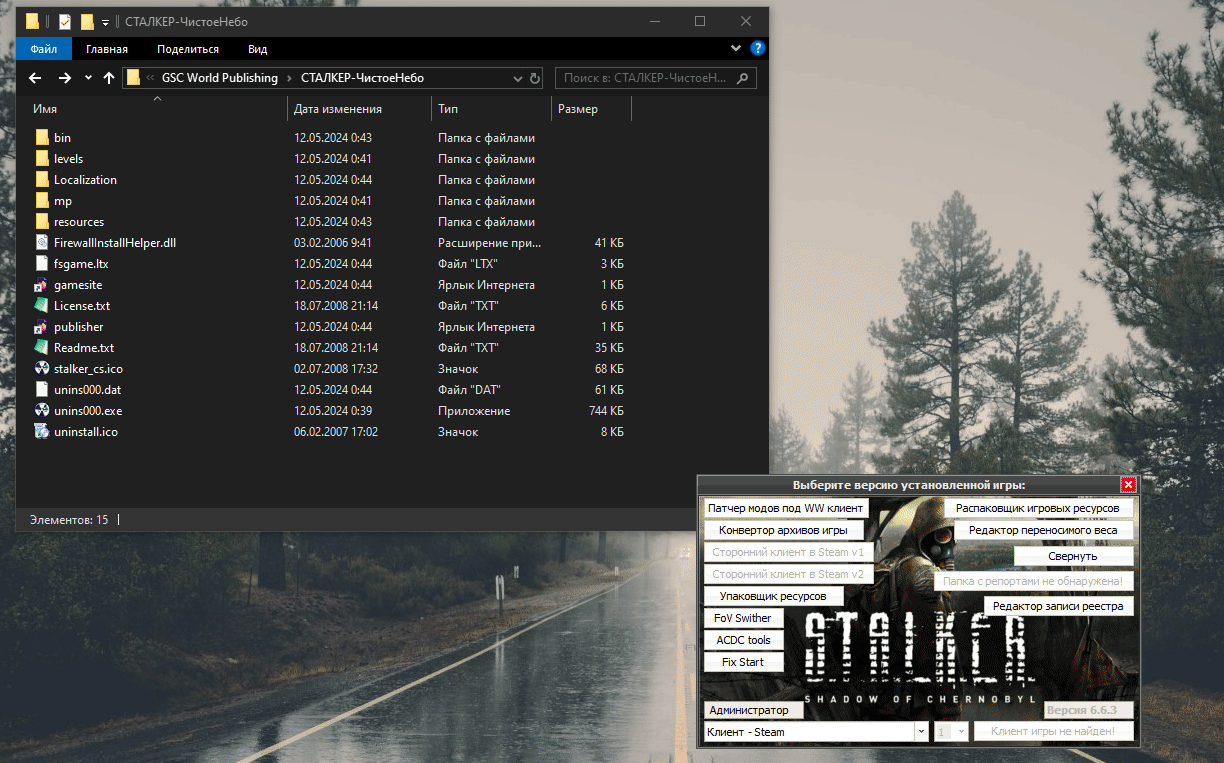Click Конвертор архивов игры button
Screen dimensions: 1224x763
pyautogui.click(x=784, y=530)
